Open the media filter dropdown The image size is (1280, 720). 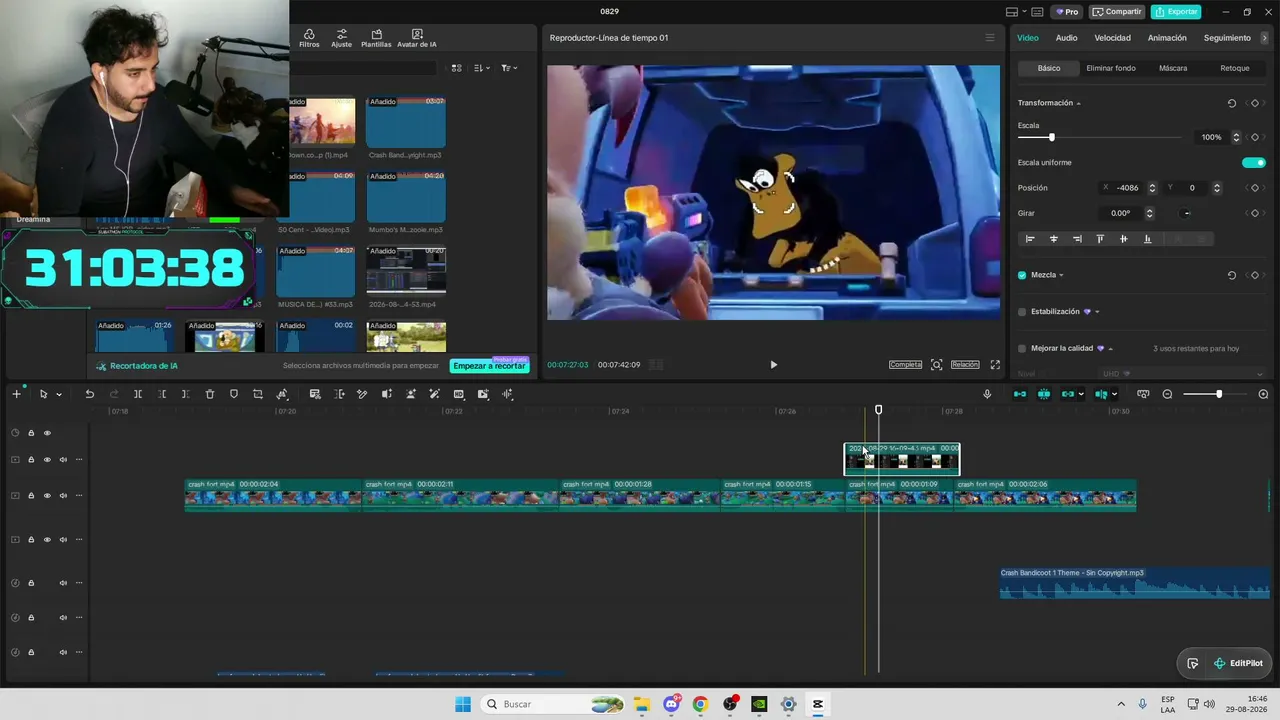pyautogui.click(x=509, y=68)
